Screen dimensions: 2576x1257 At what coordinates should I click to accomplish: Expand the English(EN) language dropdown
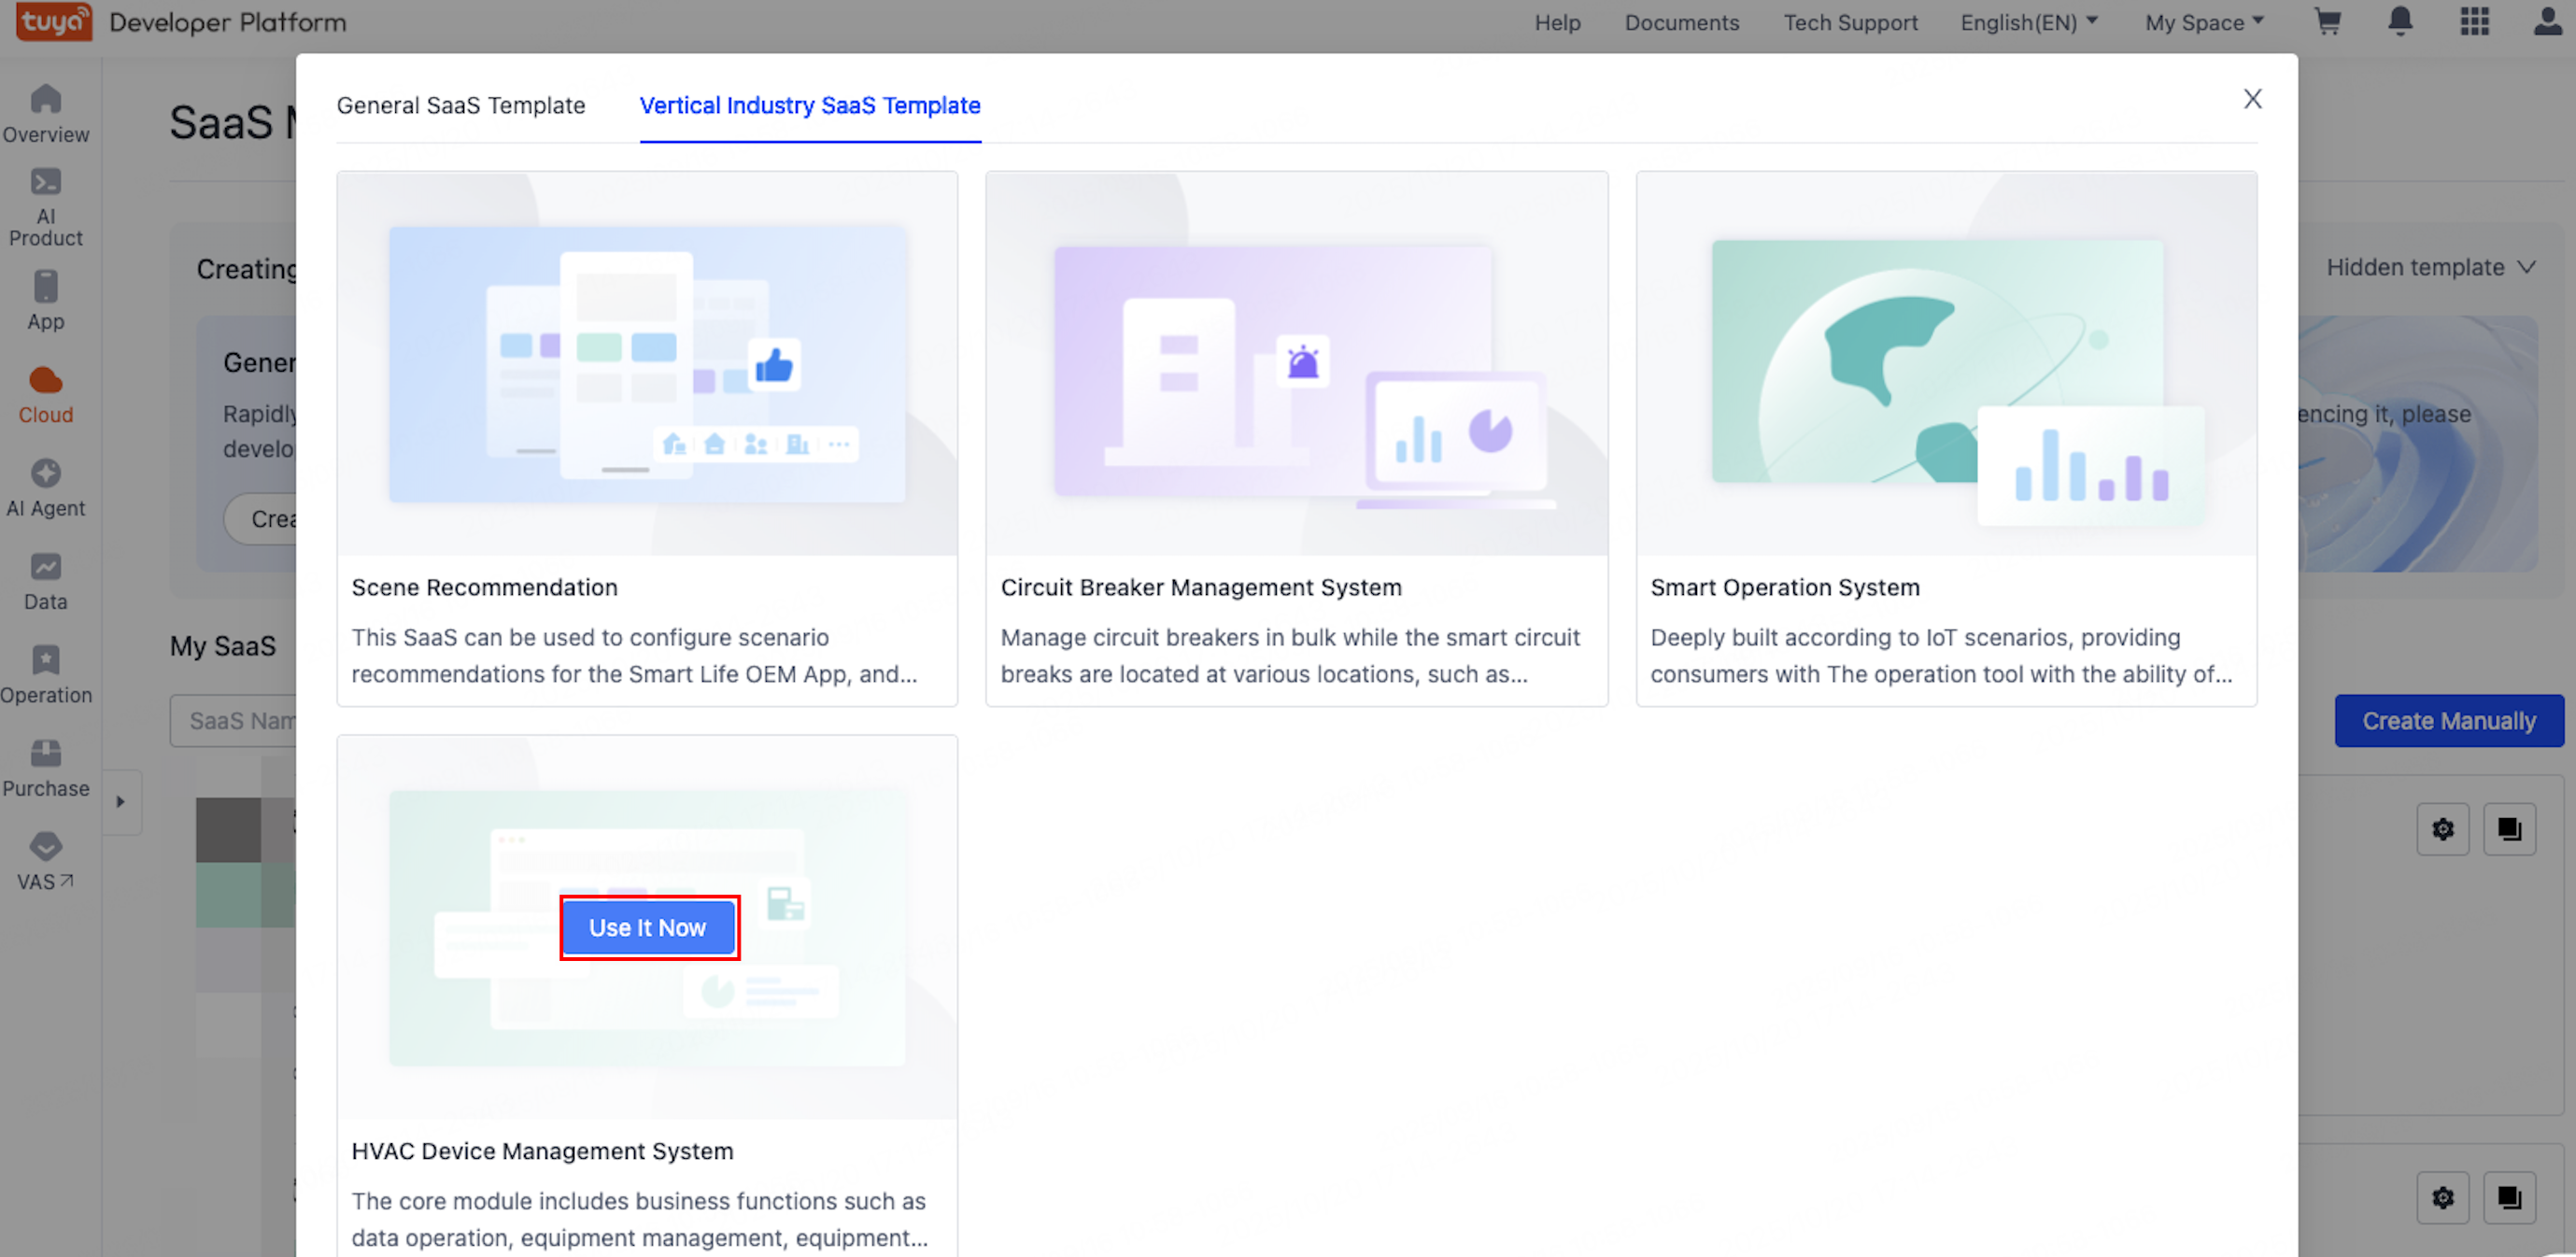(x=2028, y=22)
